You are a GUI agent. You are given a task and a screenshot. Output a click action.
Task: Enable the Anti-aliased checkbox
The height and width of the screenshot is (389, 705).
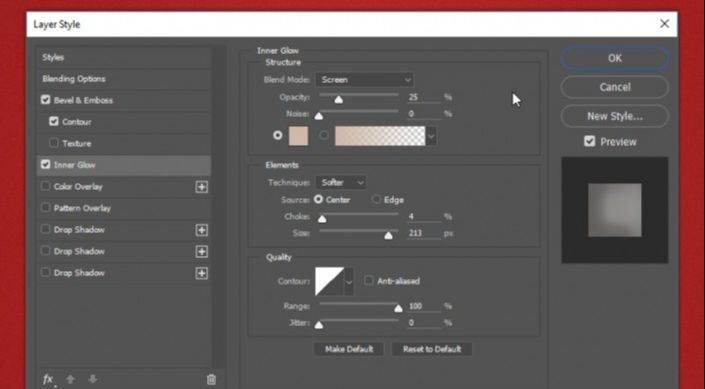[368, 281]
